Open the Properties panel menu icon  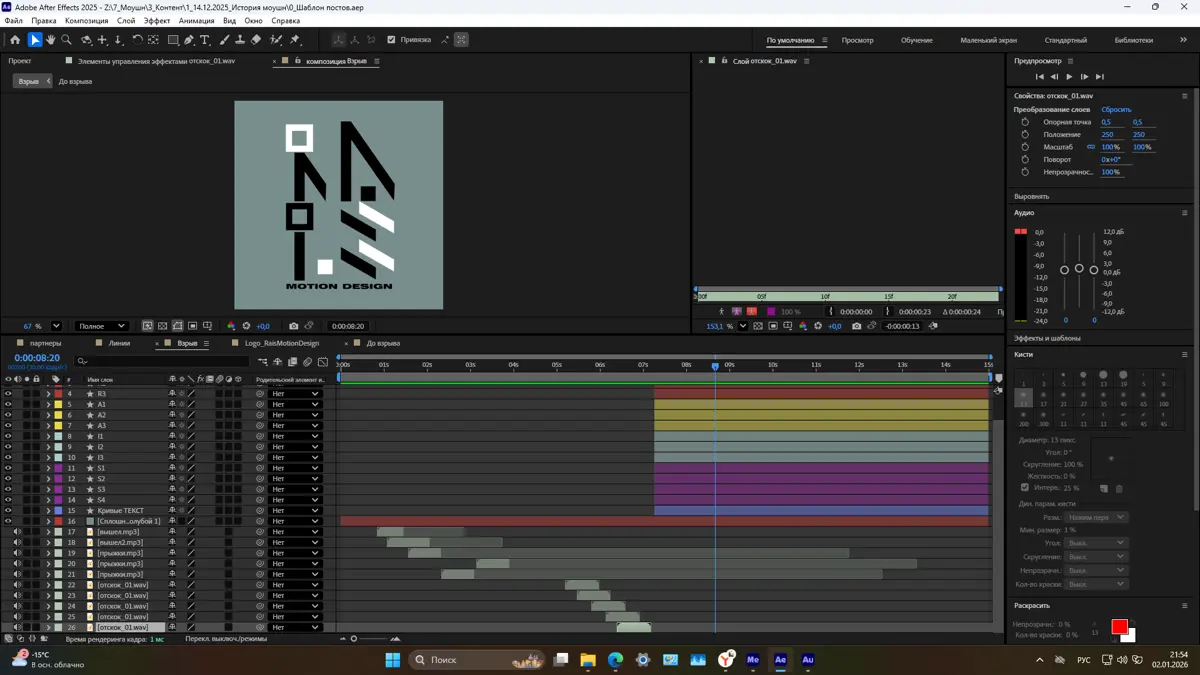[x=1185, y=96]
